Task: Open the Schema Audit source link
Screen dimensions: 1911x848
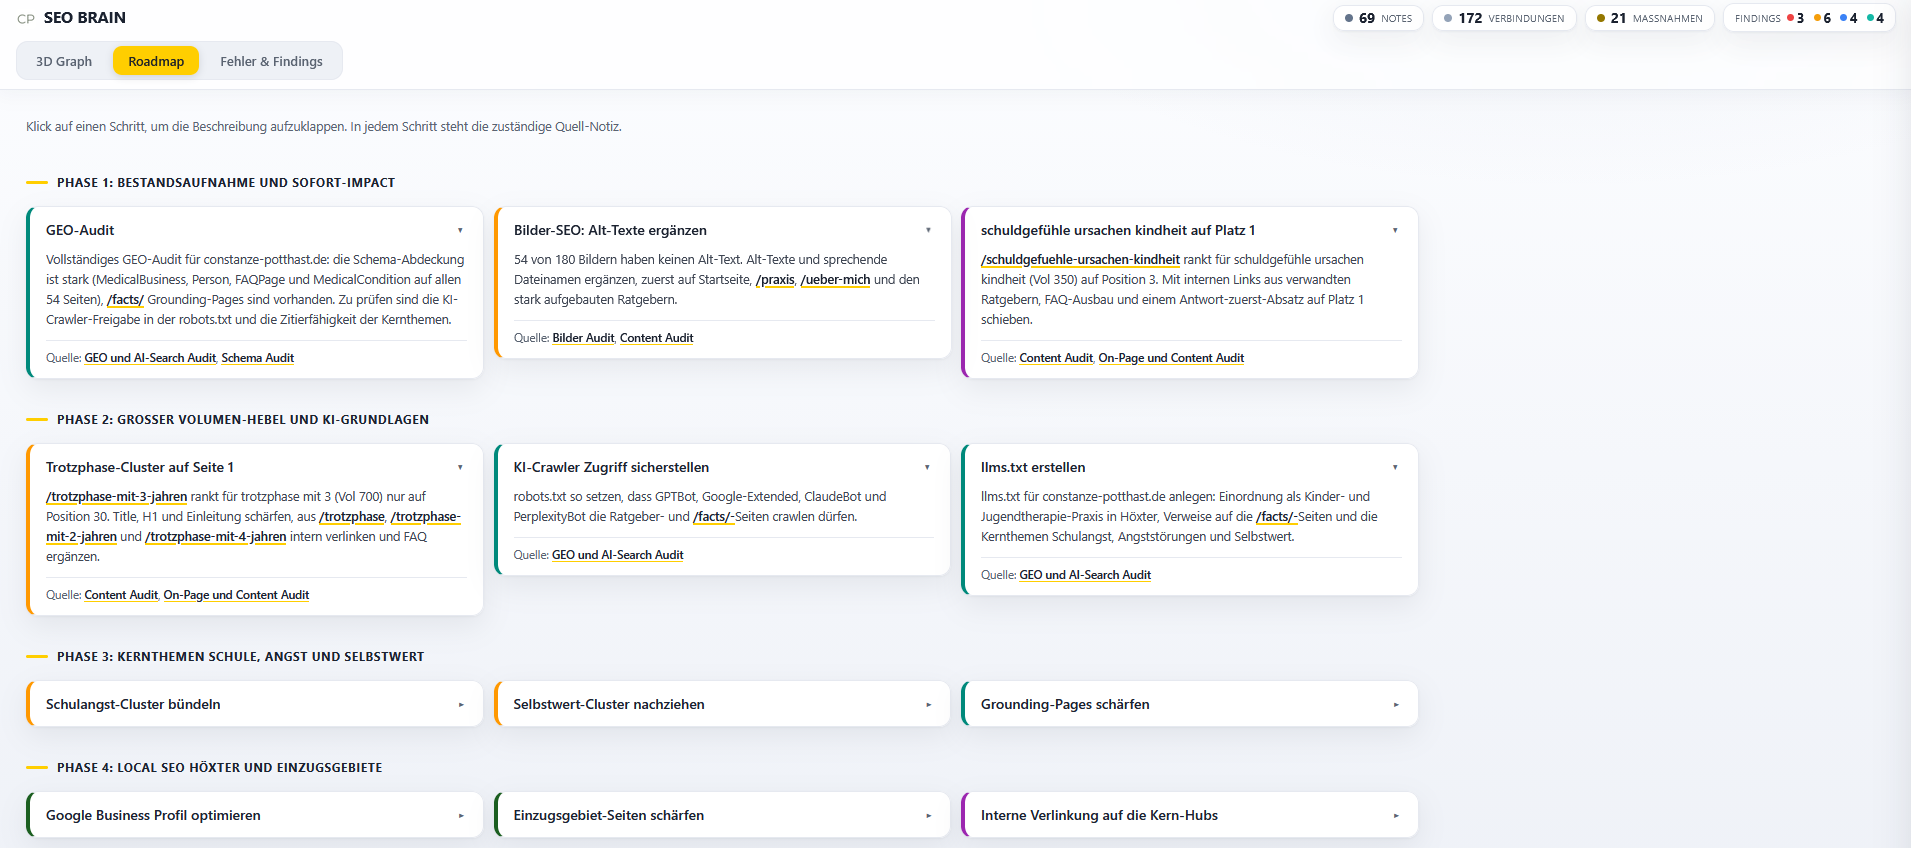Action: tap(258, 358)
